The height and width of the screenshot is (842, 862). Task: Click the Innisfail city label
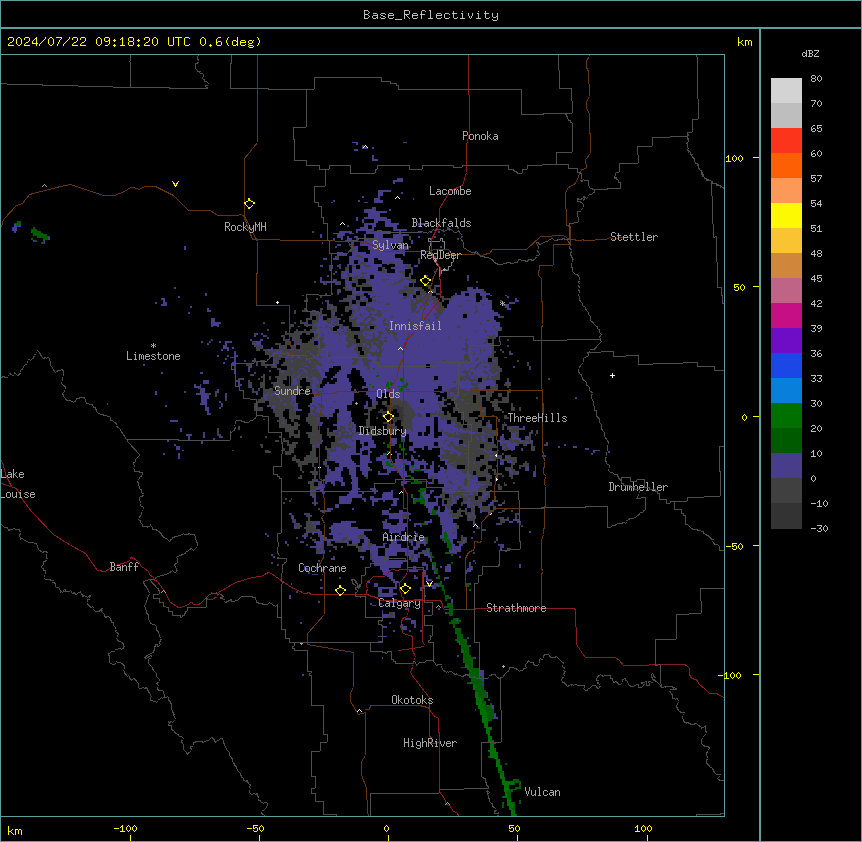pos(415,326)
